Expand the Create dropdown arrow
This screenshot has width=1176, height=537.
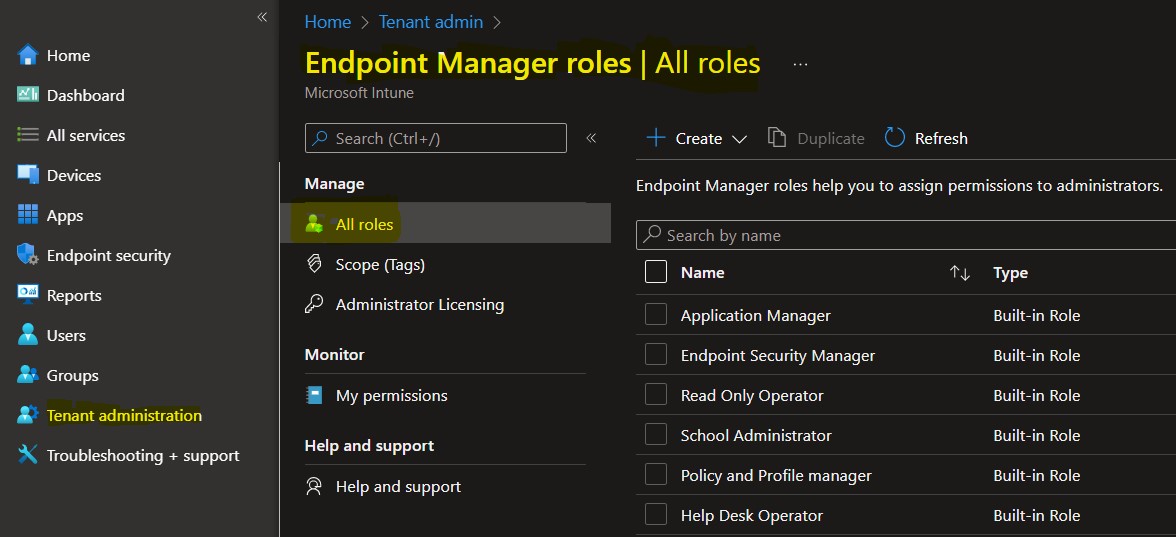click(739, 140)
